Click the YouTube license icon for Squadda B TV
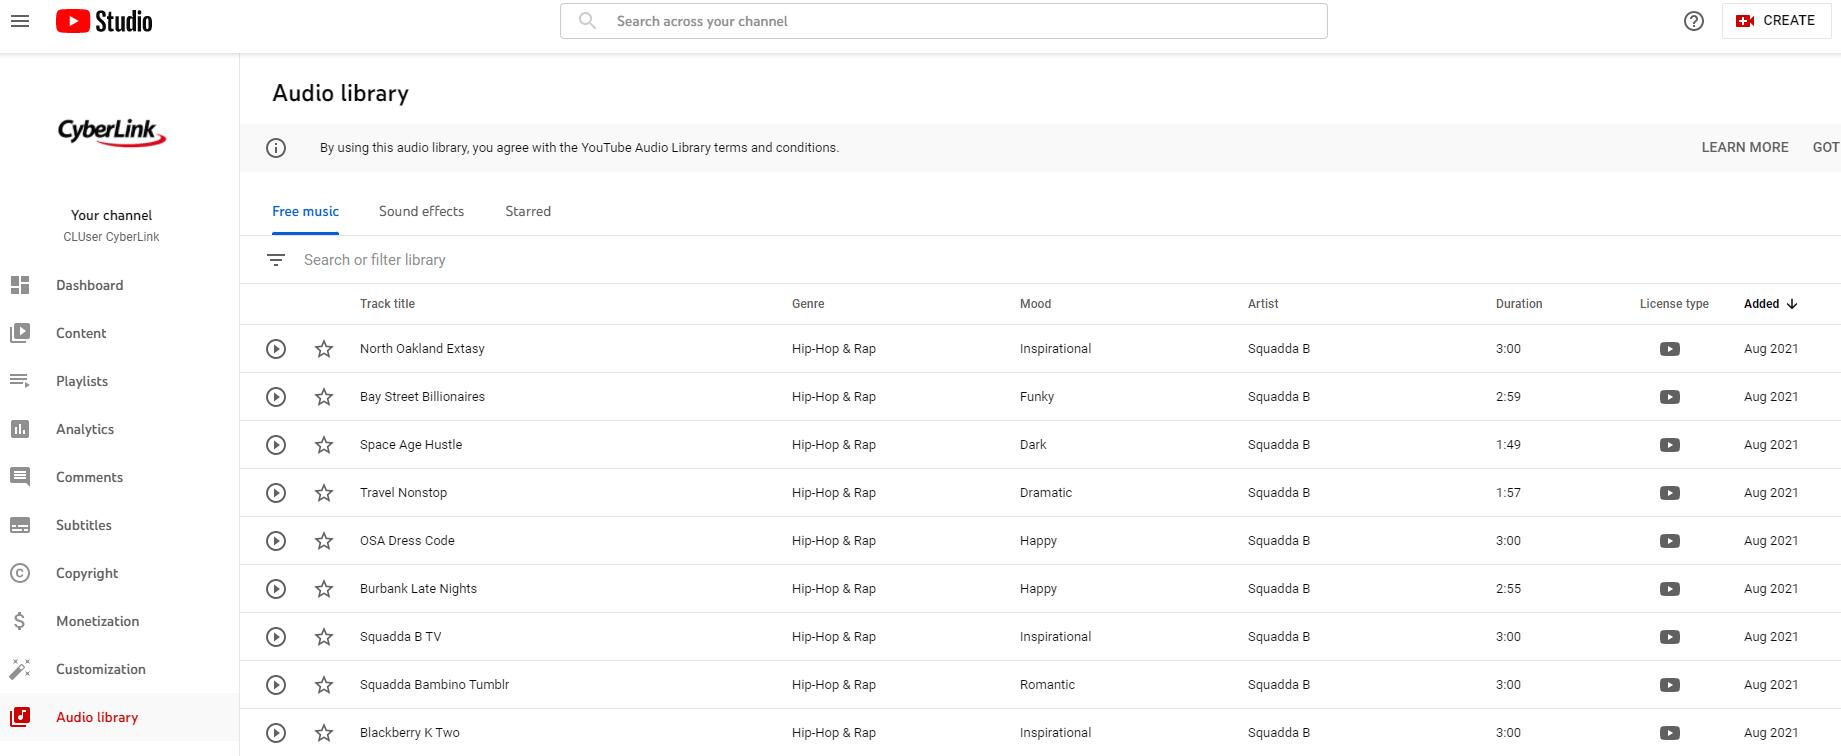This screenshot has width=1841, height=756. [1670, 637]
